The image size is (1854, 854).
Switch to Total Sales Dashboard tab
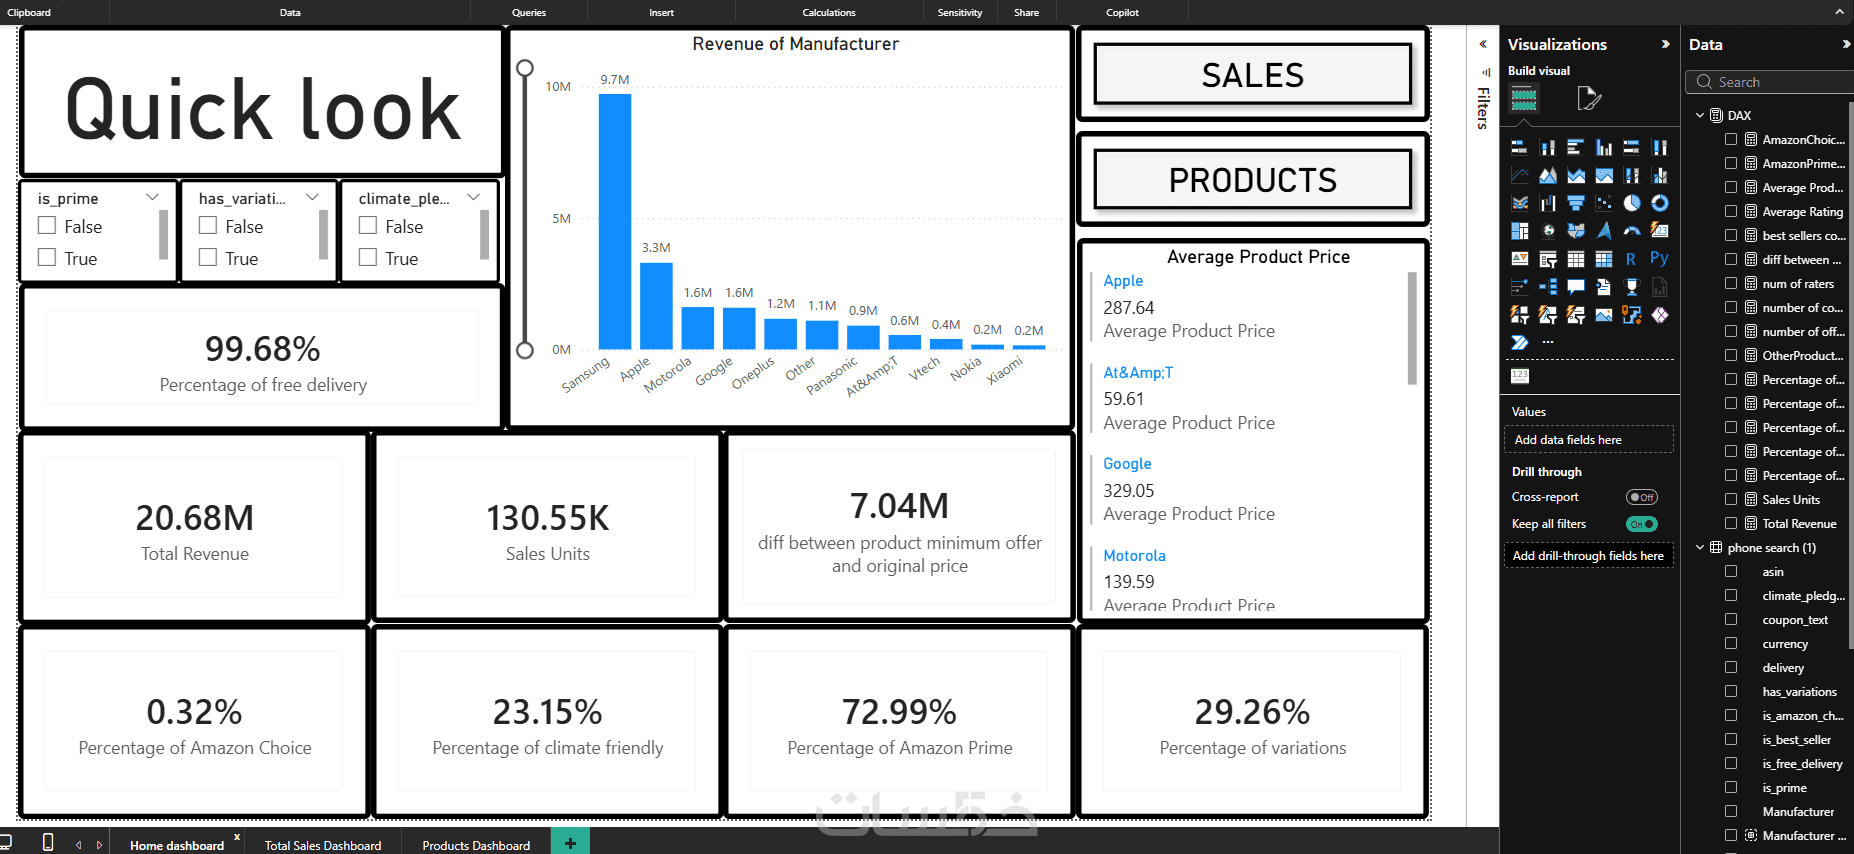pyautogui.click(x=323, y=845)
